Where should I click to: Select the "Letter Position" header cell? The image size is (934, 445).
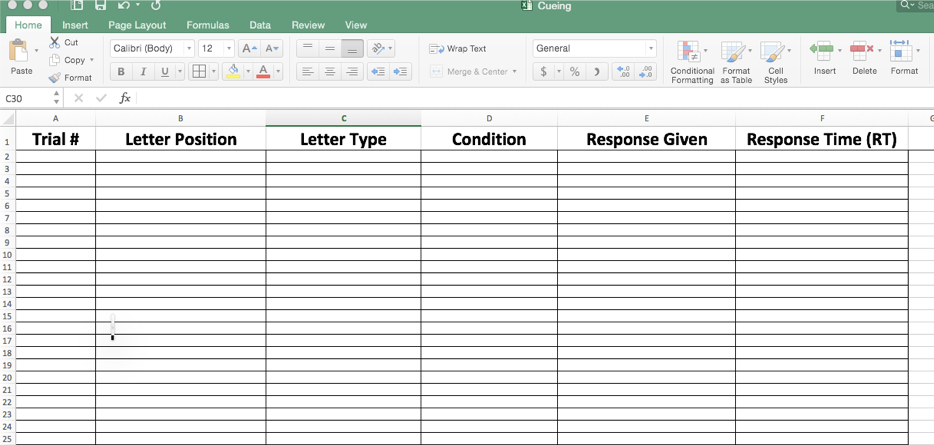point(180,139)
